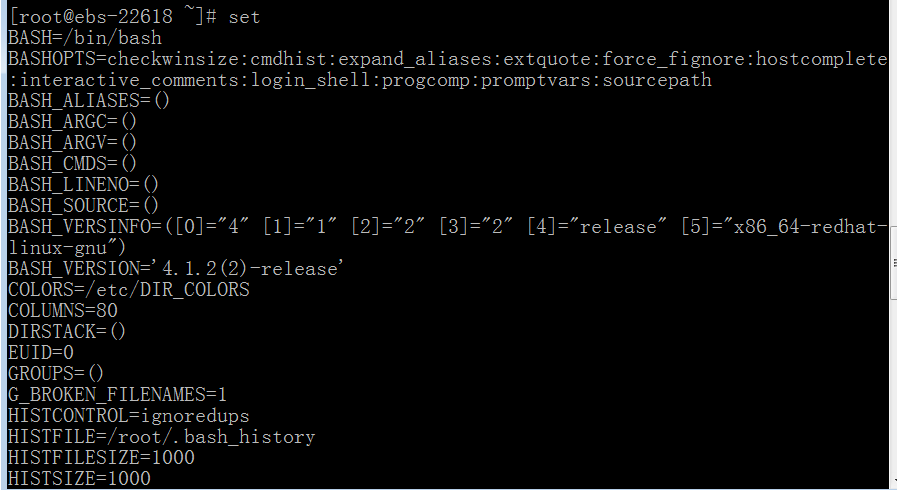Click the HISTCONTROL=ignoredups line
This screenshot has width=897, height=490.
point(129,416)
